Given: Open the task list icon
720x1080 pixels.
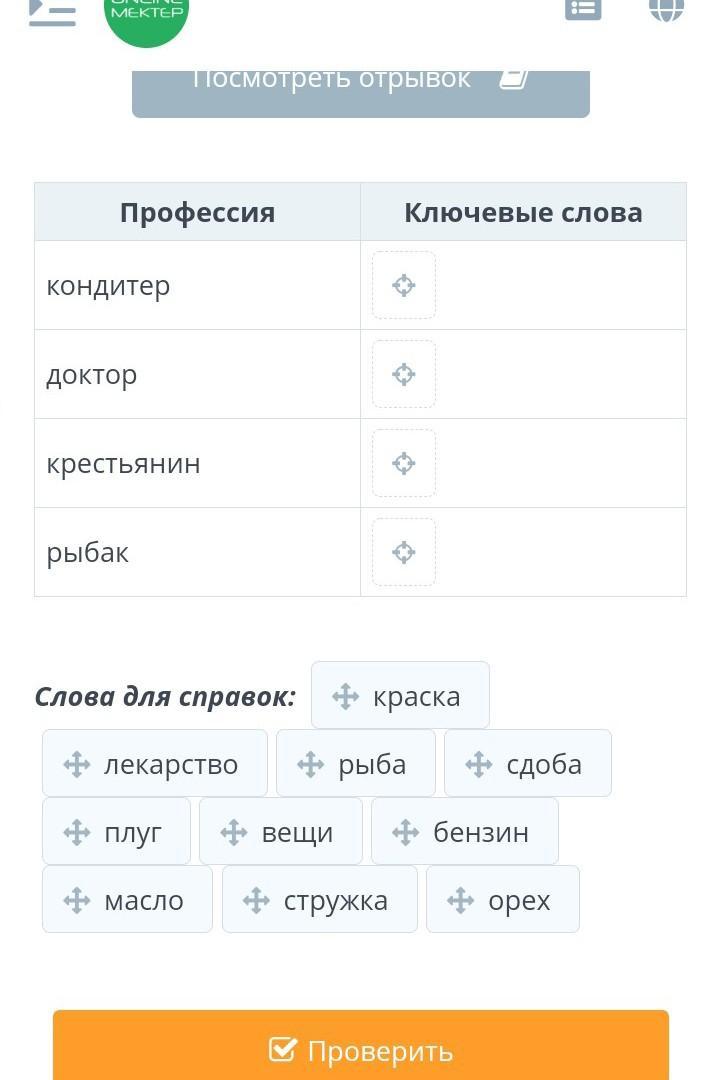Looking at the screenshot, I should click(583, 8).
